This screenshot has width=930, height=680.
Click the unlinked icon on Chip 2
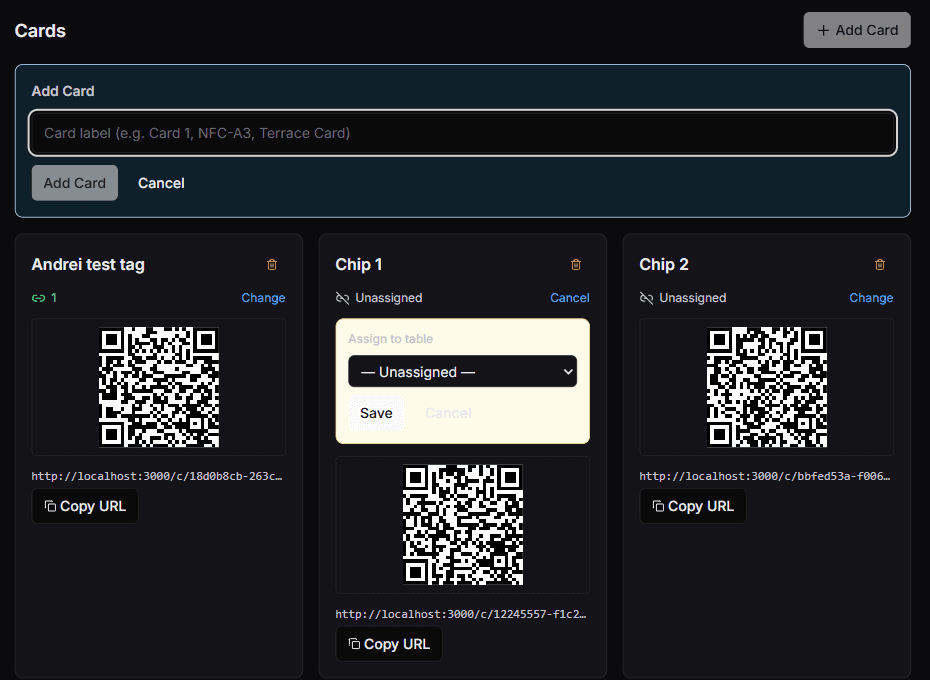coord(646,298)
